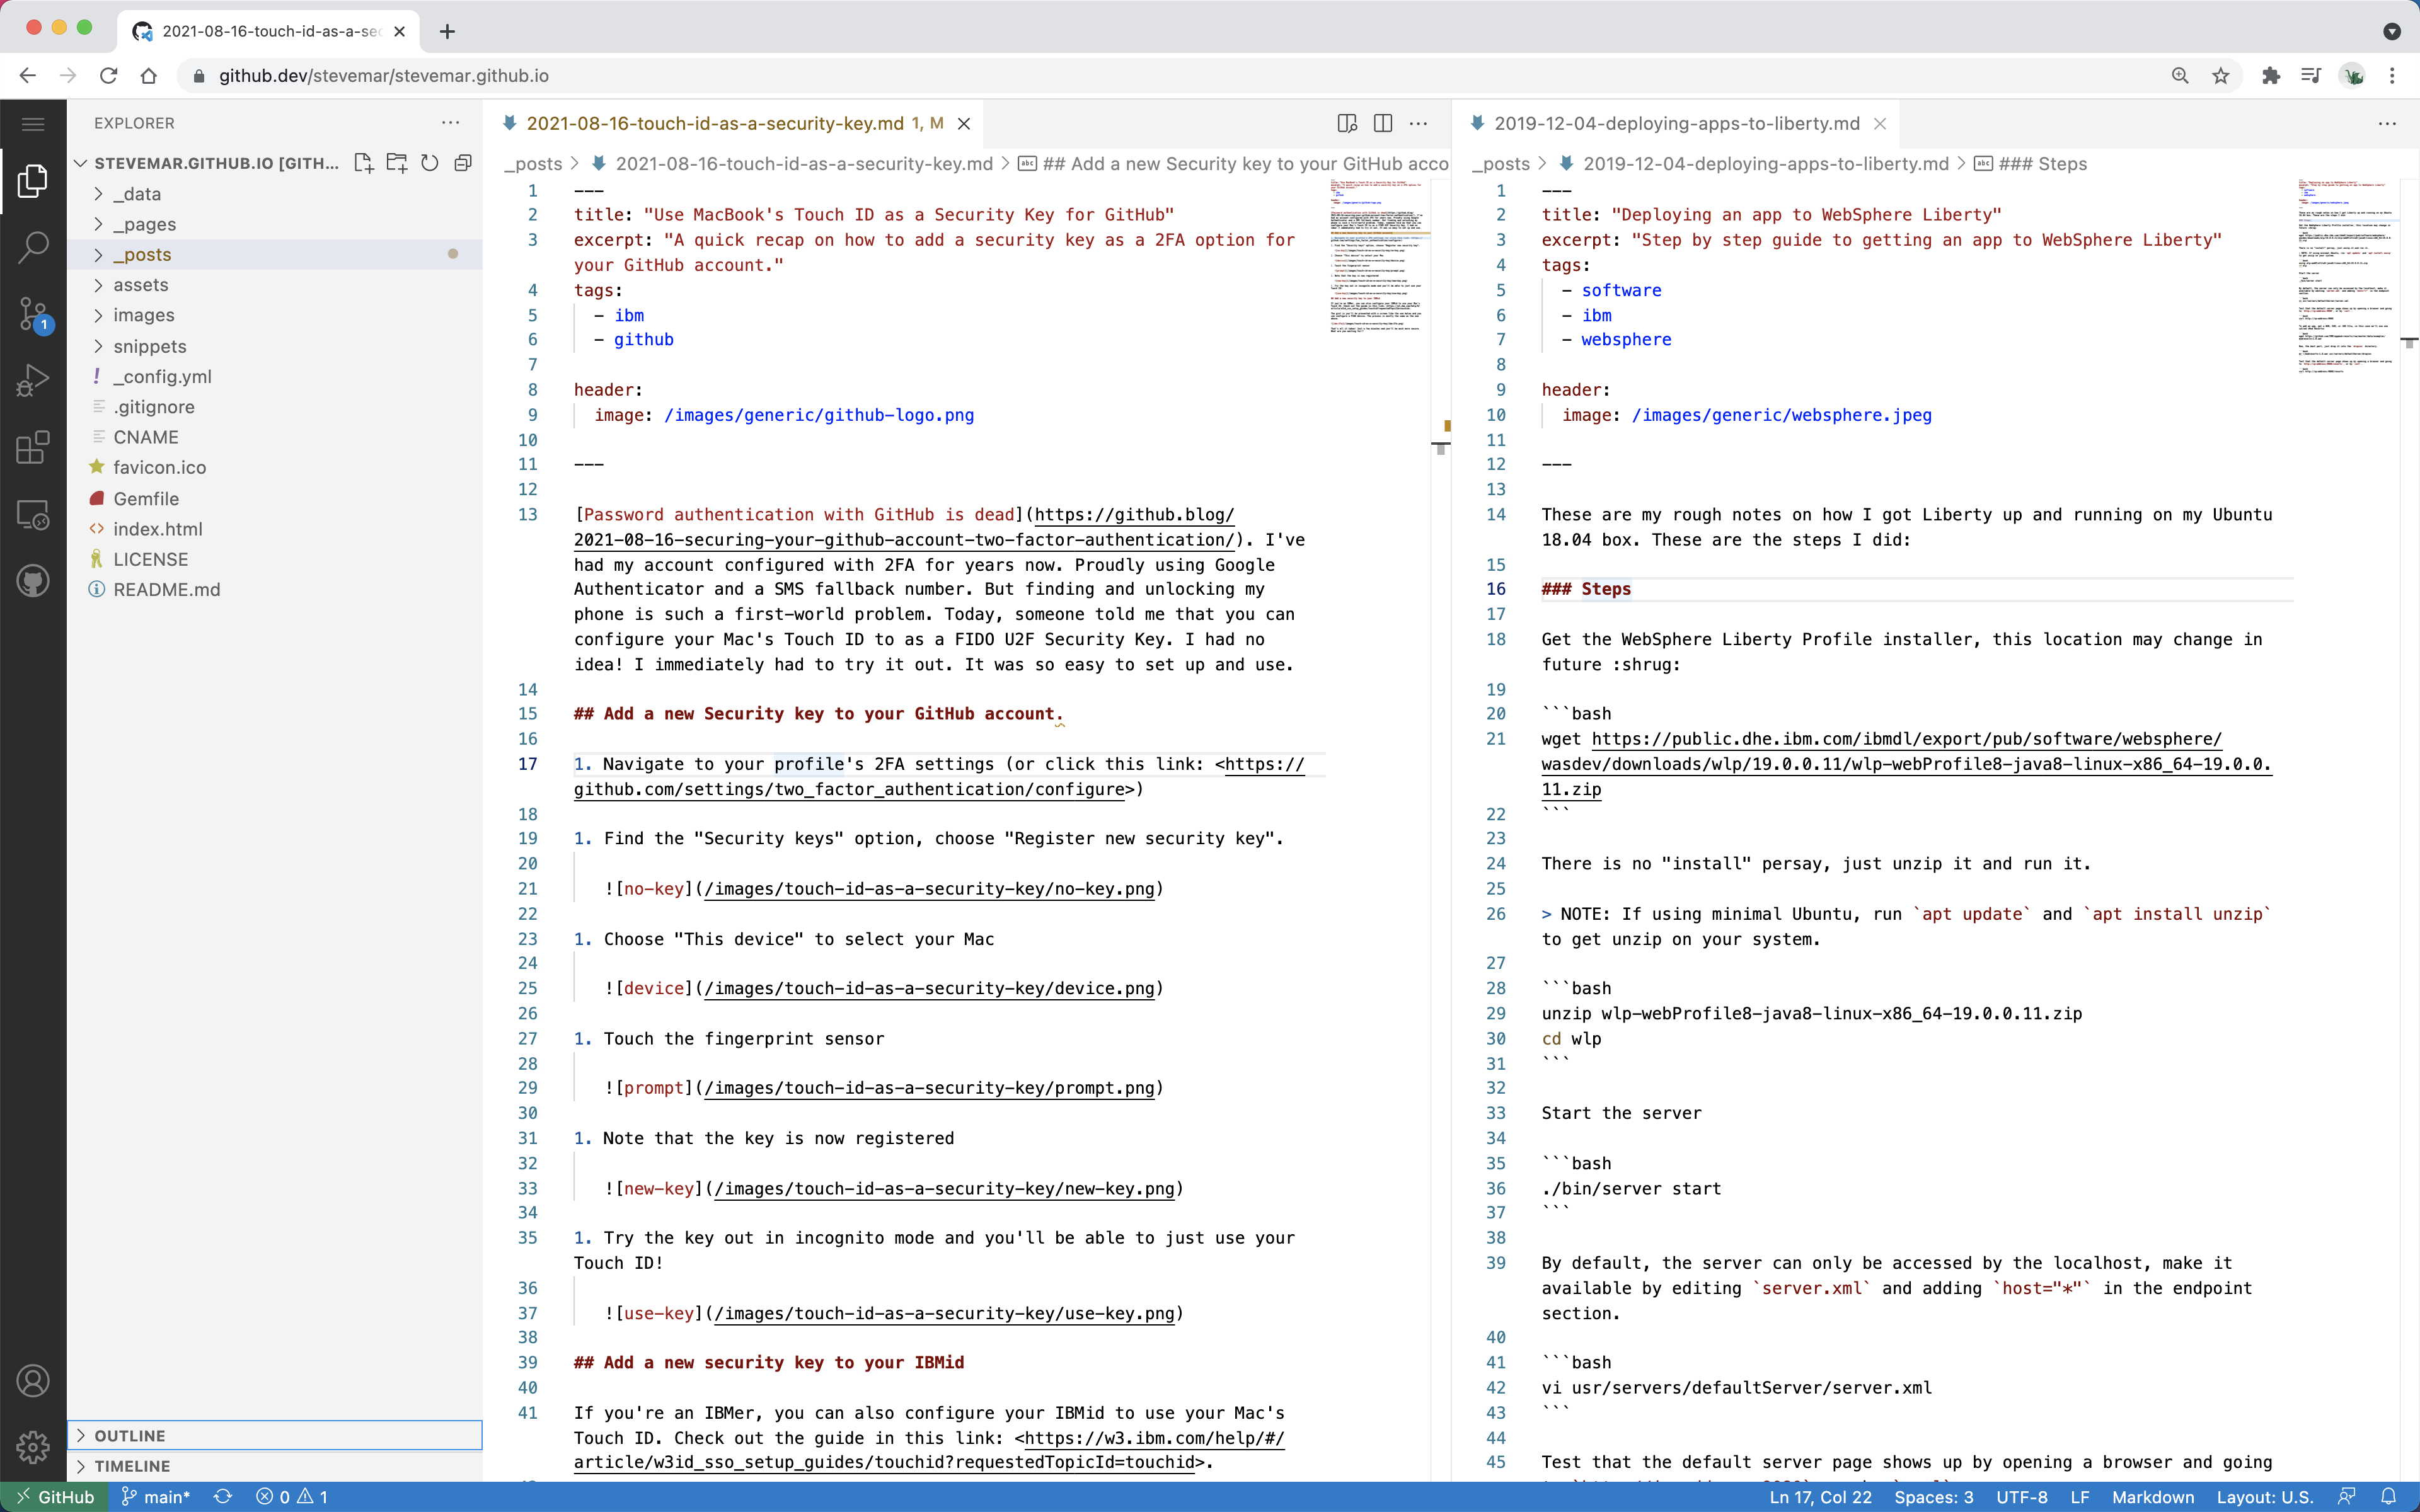Open the Accounts menu icon
Viewport: 2420px width, 1512px height.
point(33,1381)
